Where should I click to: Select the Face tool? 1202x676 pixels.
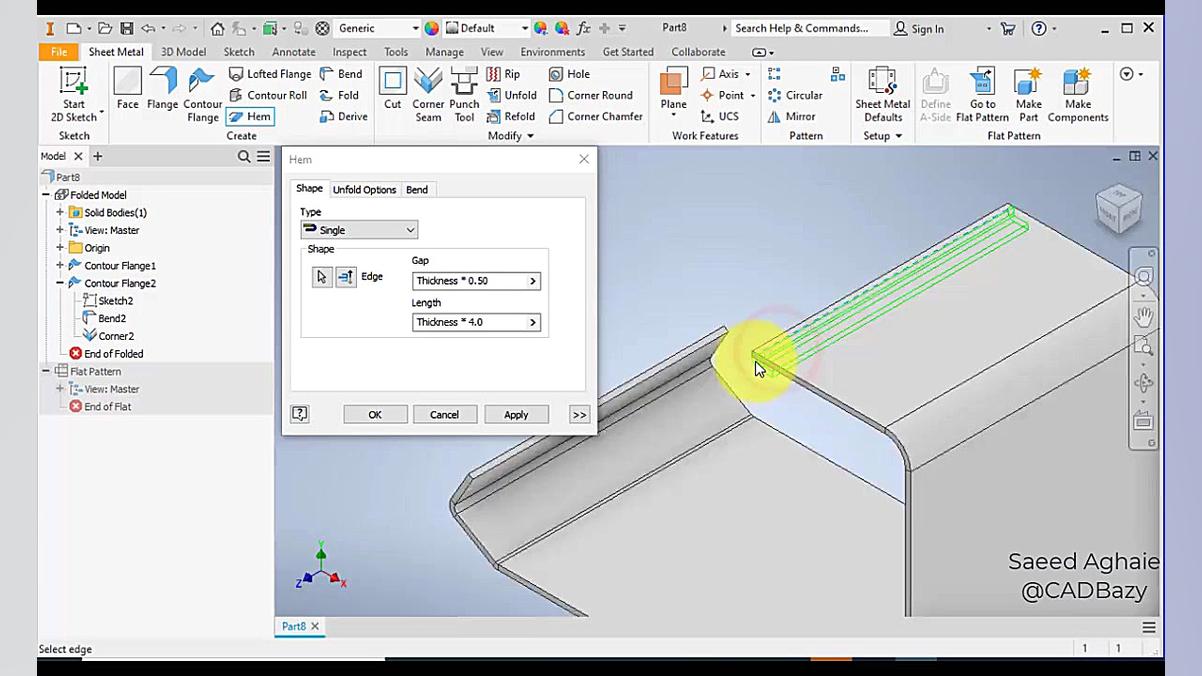[127, 89]
